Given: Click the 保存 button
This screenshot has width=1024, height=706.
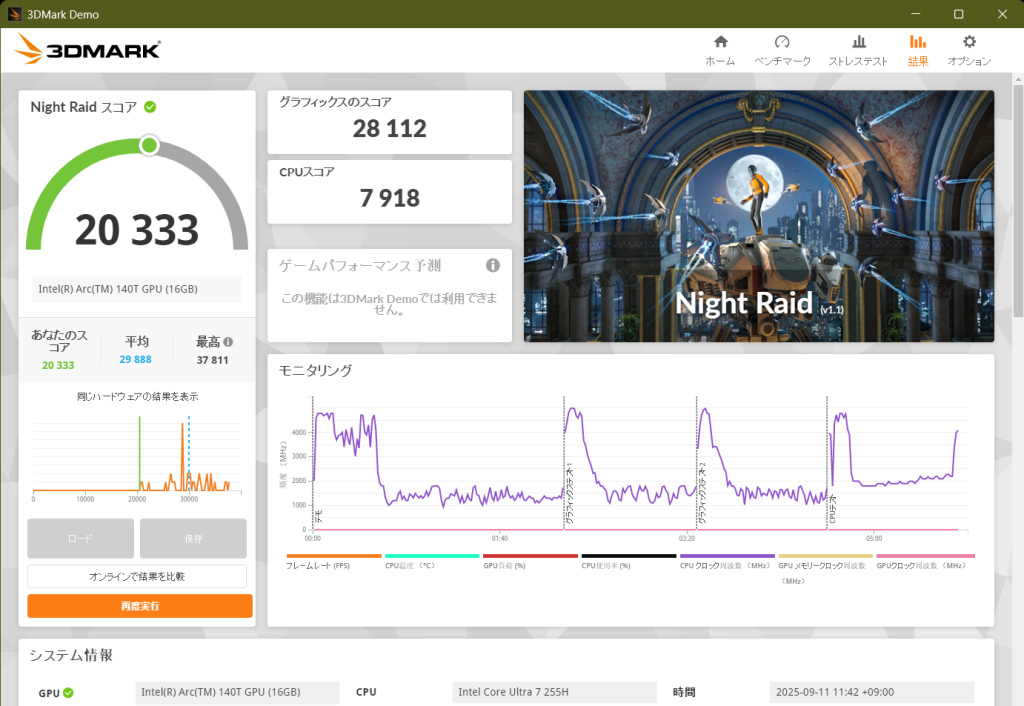Looking at the screenshot, I should (x=193, y=538).
